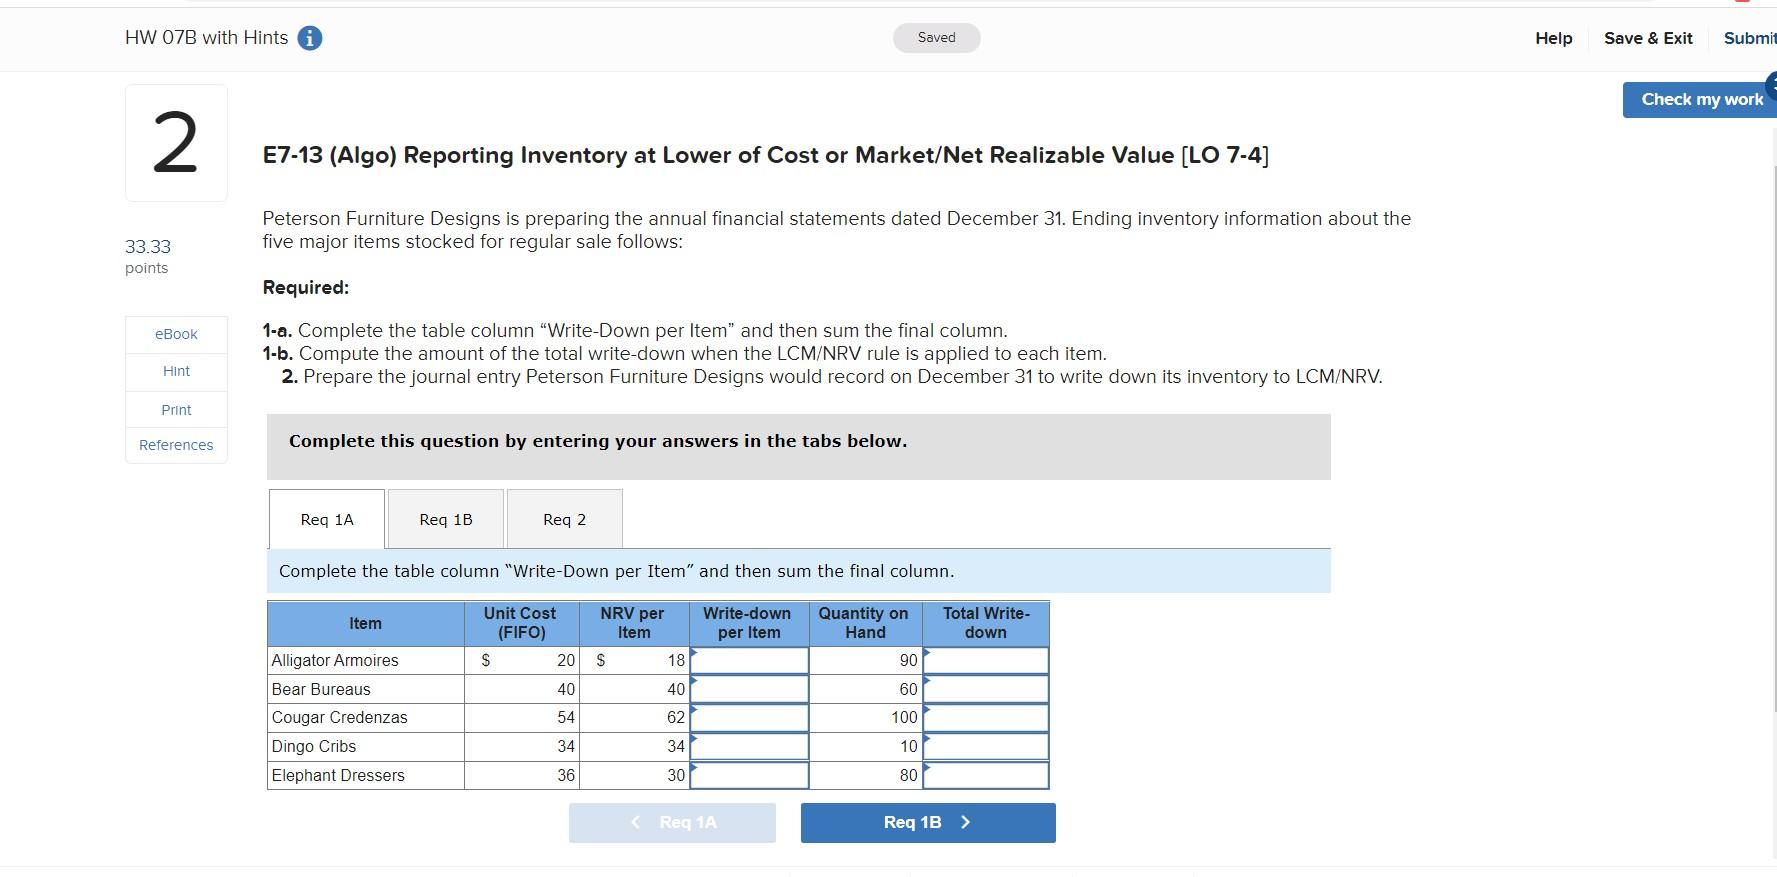Open the References link
The width and height of the screenshot is (1777, 877).
coord(176,445)
